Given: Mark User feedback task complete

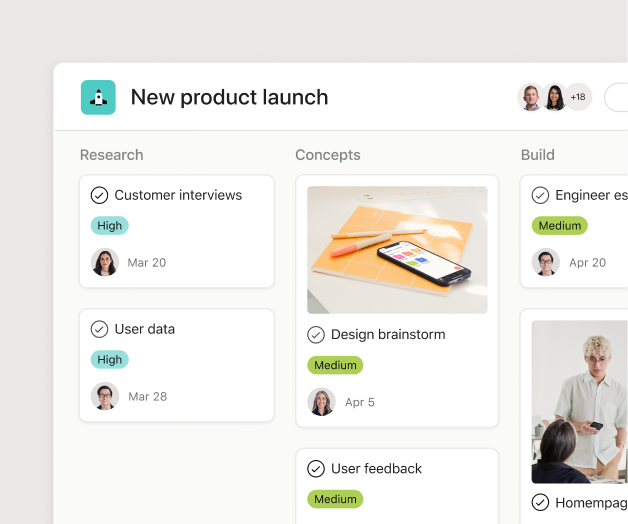Looking at the screenshot, I should (x=316, y=469).
